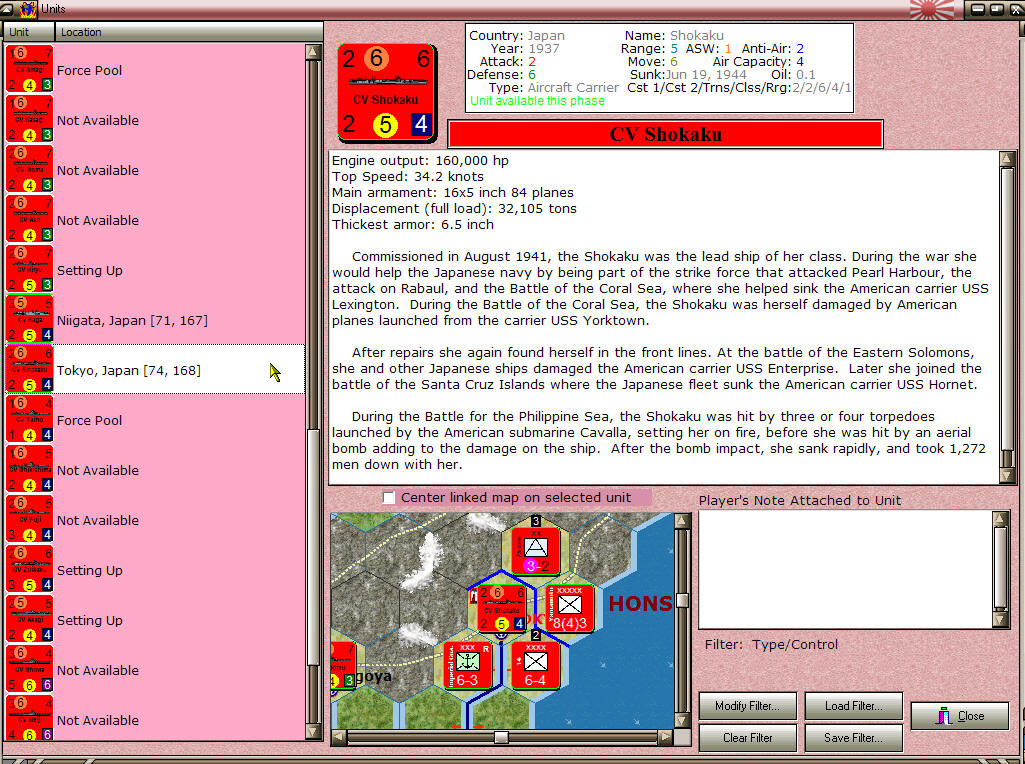Screen dimensions: 1025x764
Task: Click the player's note scrollbar down arrow
Action: click(x=1001, y=619)
